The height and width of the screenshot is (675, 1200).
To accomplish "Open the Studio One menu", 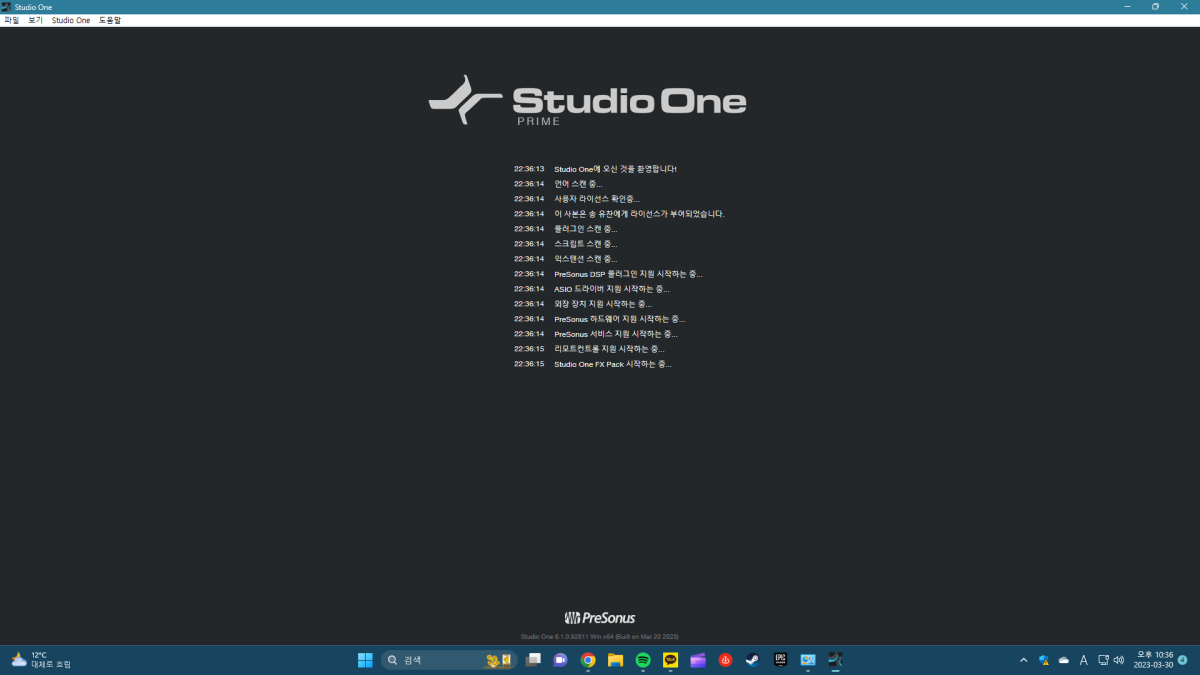I will point(71,20).
